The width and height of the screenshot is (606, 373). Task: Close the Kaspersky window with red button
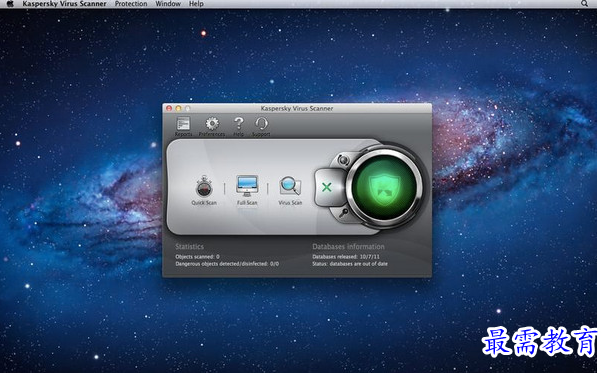point(169,109)
